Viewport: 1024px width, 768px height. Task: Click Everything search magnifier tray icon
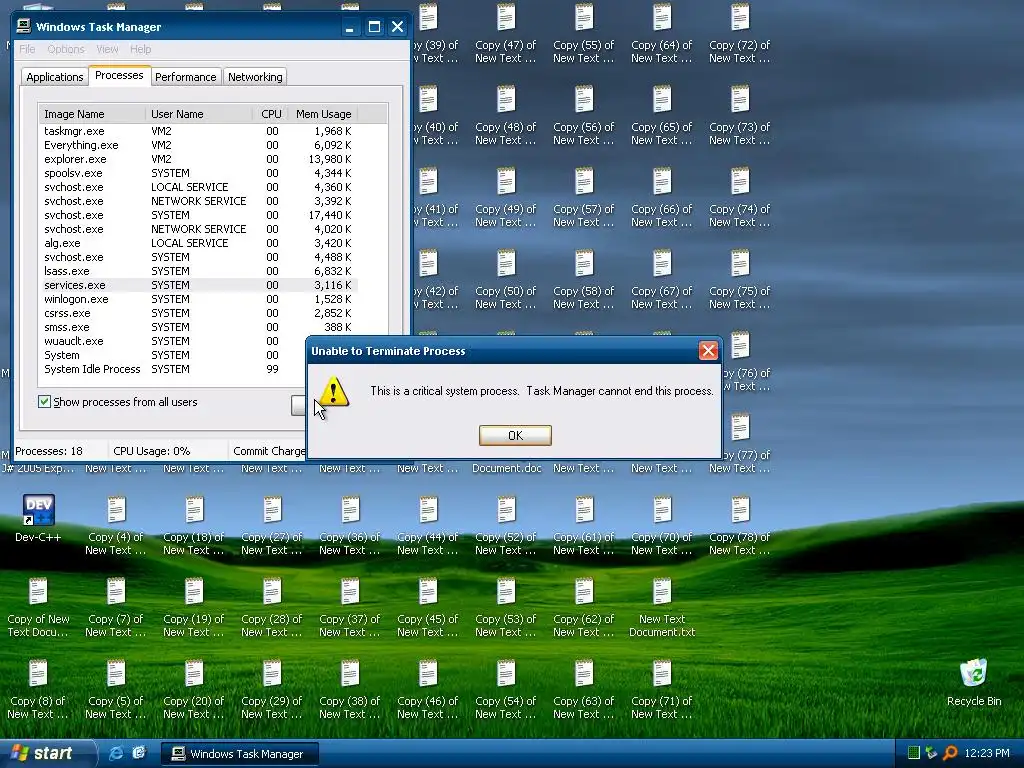click(x=950, y=753)
